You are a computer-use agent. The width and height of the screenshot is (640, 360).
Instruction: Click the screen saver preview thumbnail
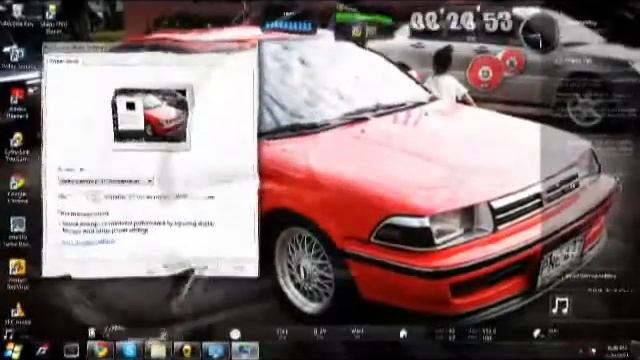pyautogui.click(x=151, y=116)
